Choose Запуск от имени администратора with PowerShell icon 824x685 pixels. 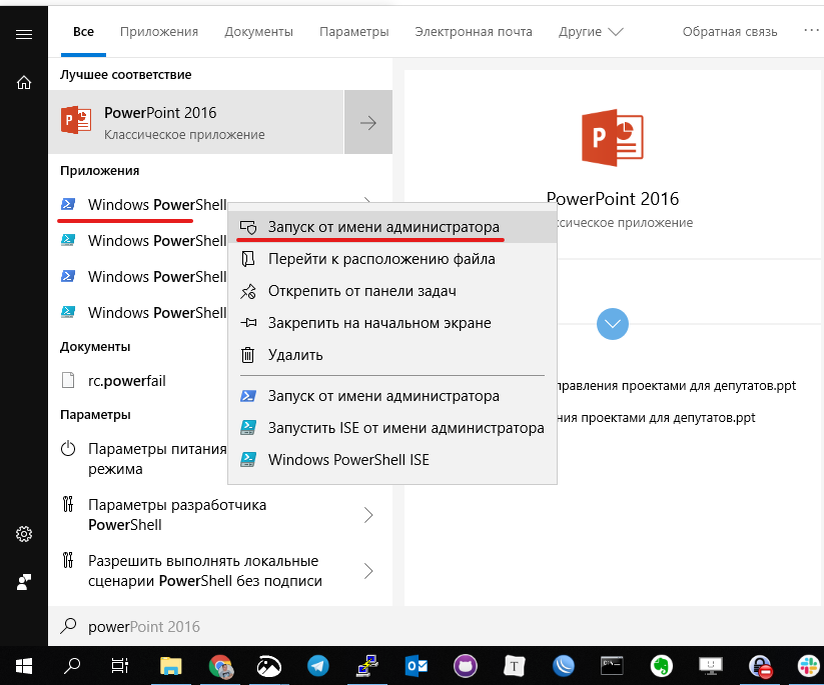(392, 396)
